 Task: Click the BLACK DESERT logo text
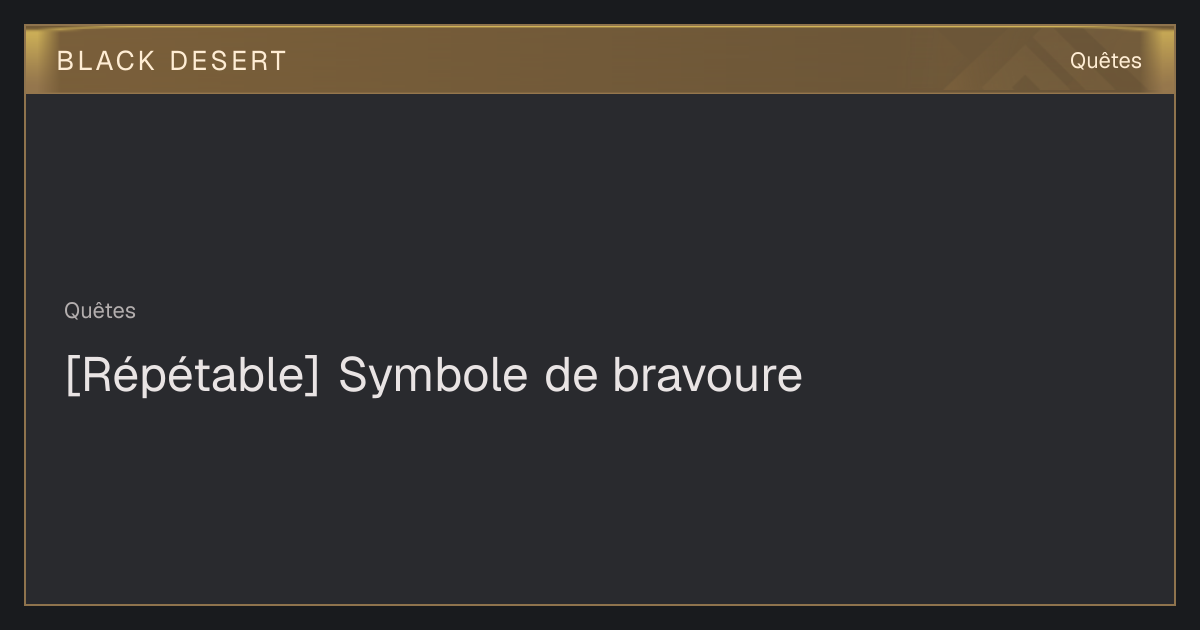pyautogui.click(x=172, y=61)
